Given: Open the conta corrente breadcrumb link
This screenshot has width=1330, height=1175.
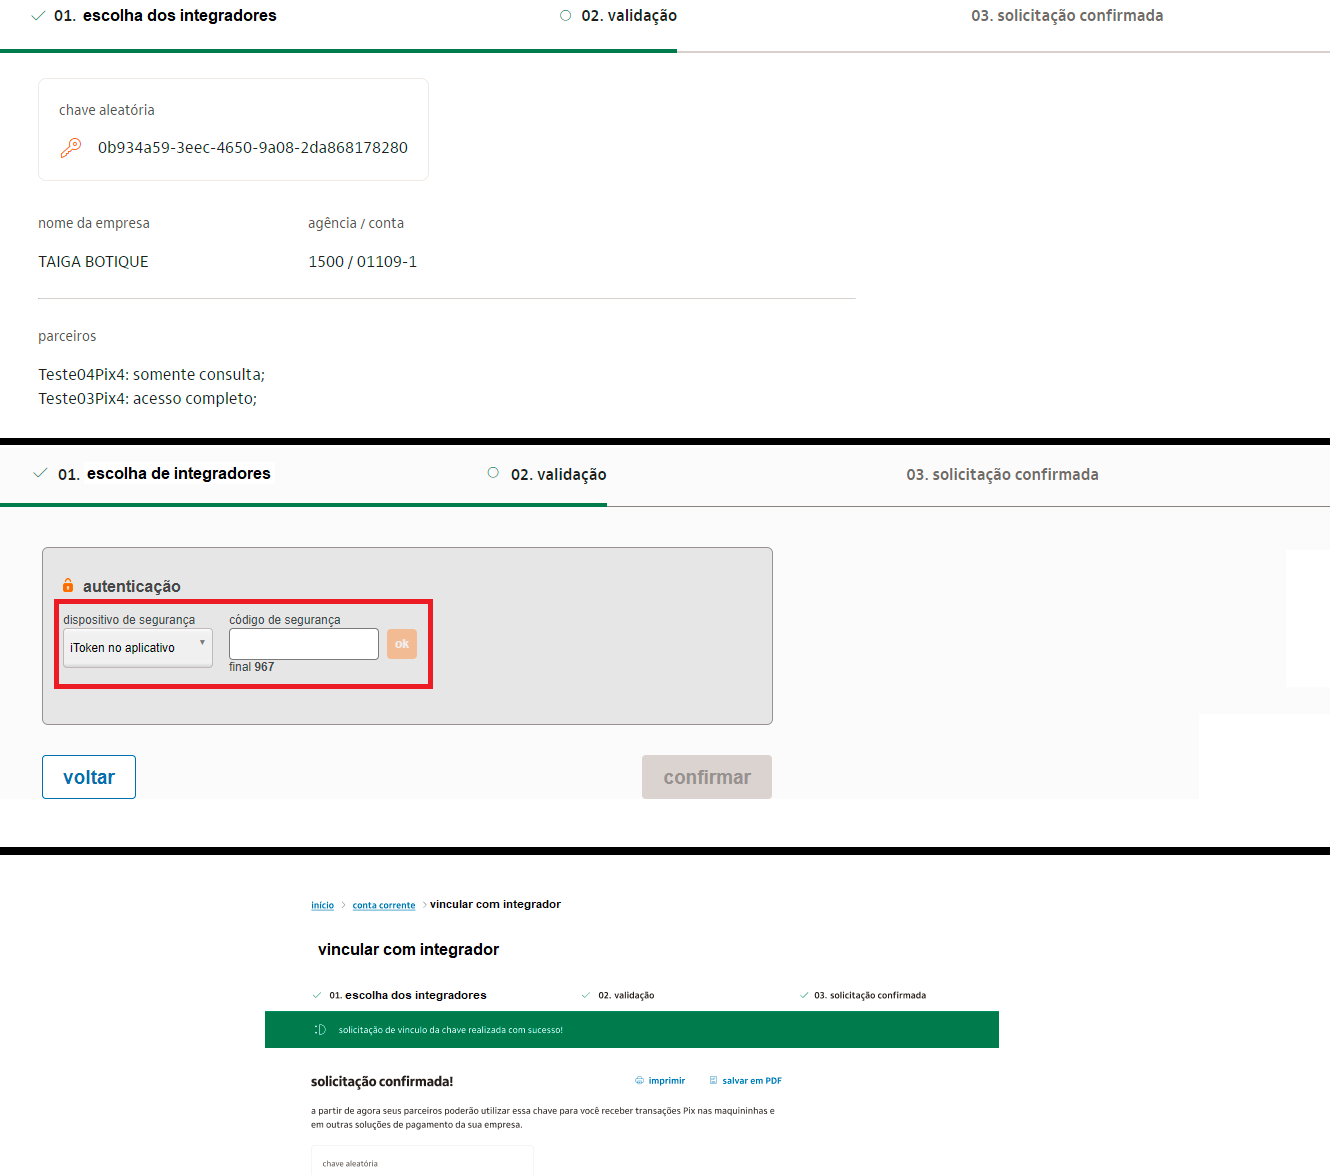Looking at the screenshot, I should coord(383,905).
